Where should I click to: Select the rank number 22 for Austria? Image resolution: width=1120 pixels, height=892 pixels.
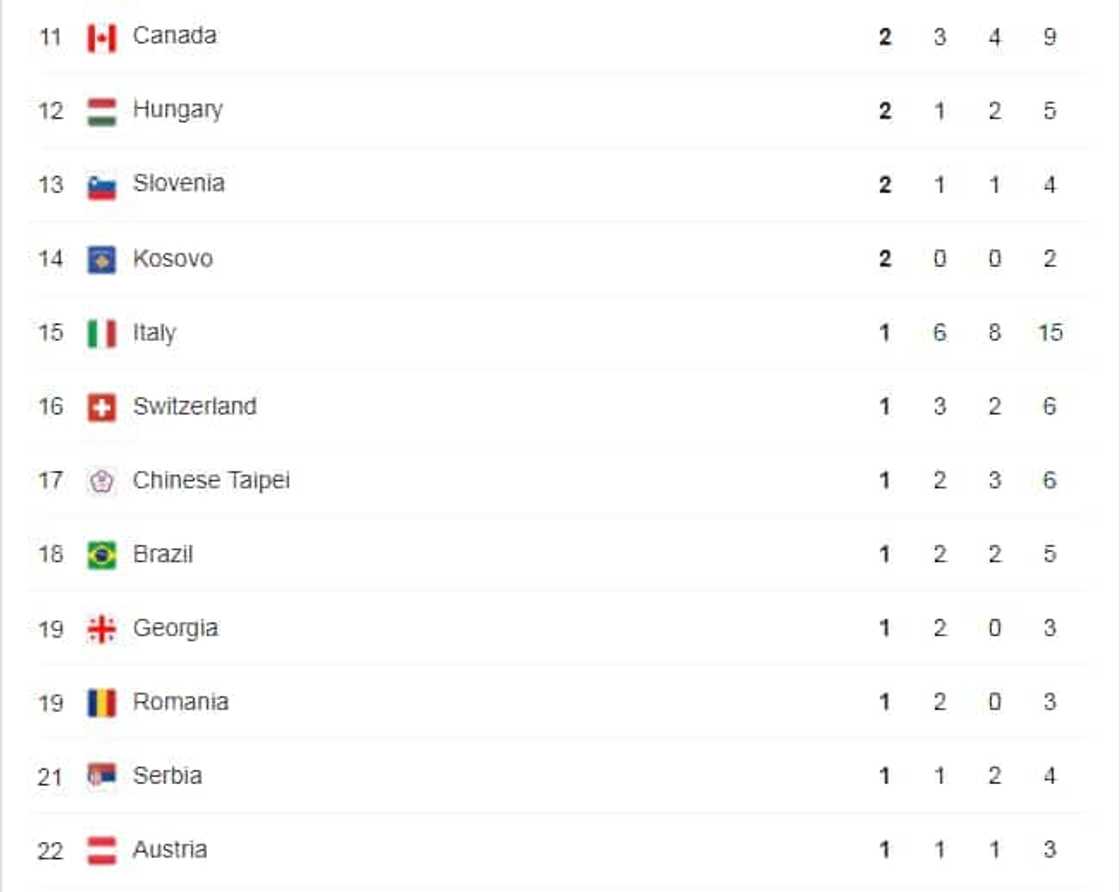[51, 851]
